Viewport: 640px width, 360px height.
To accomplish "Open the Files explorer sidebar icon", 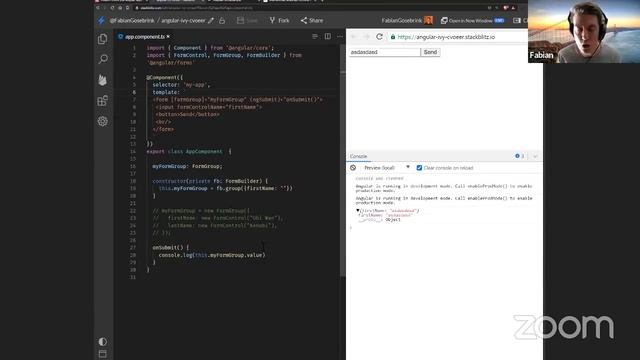I will 102,39.
